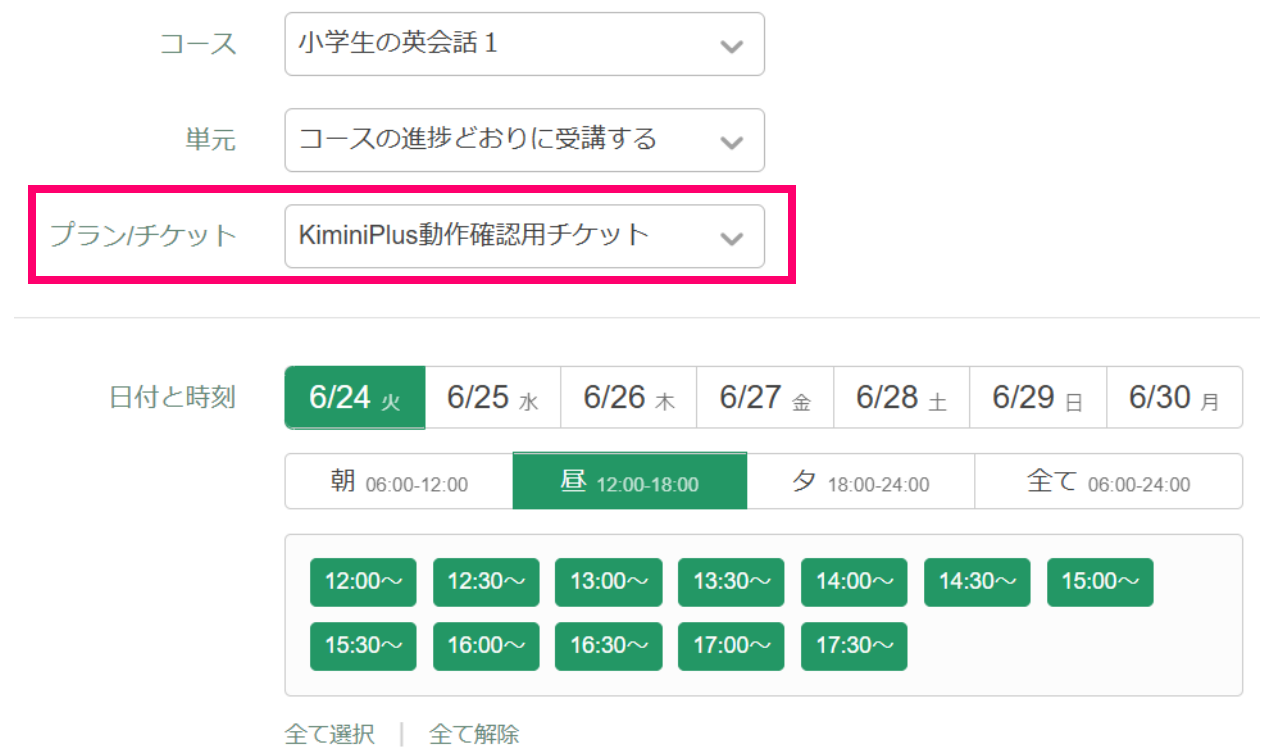Toggle the 14:30～ time slot
The width and height of the screenshot is (1282, 756).
(977, 582)
